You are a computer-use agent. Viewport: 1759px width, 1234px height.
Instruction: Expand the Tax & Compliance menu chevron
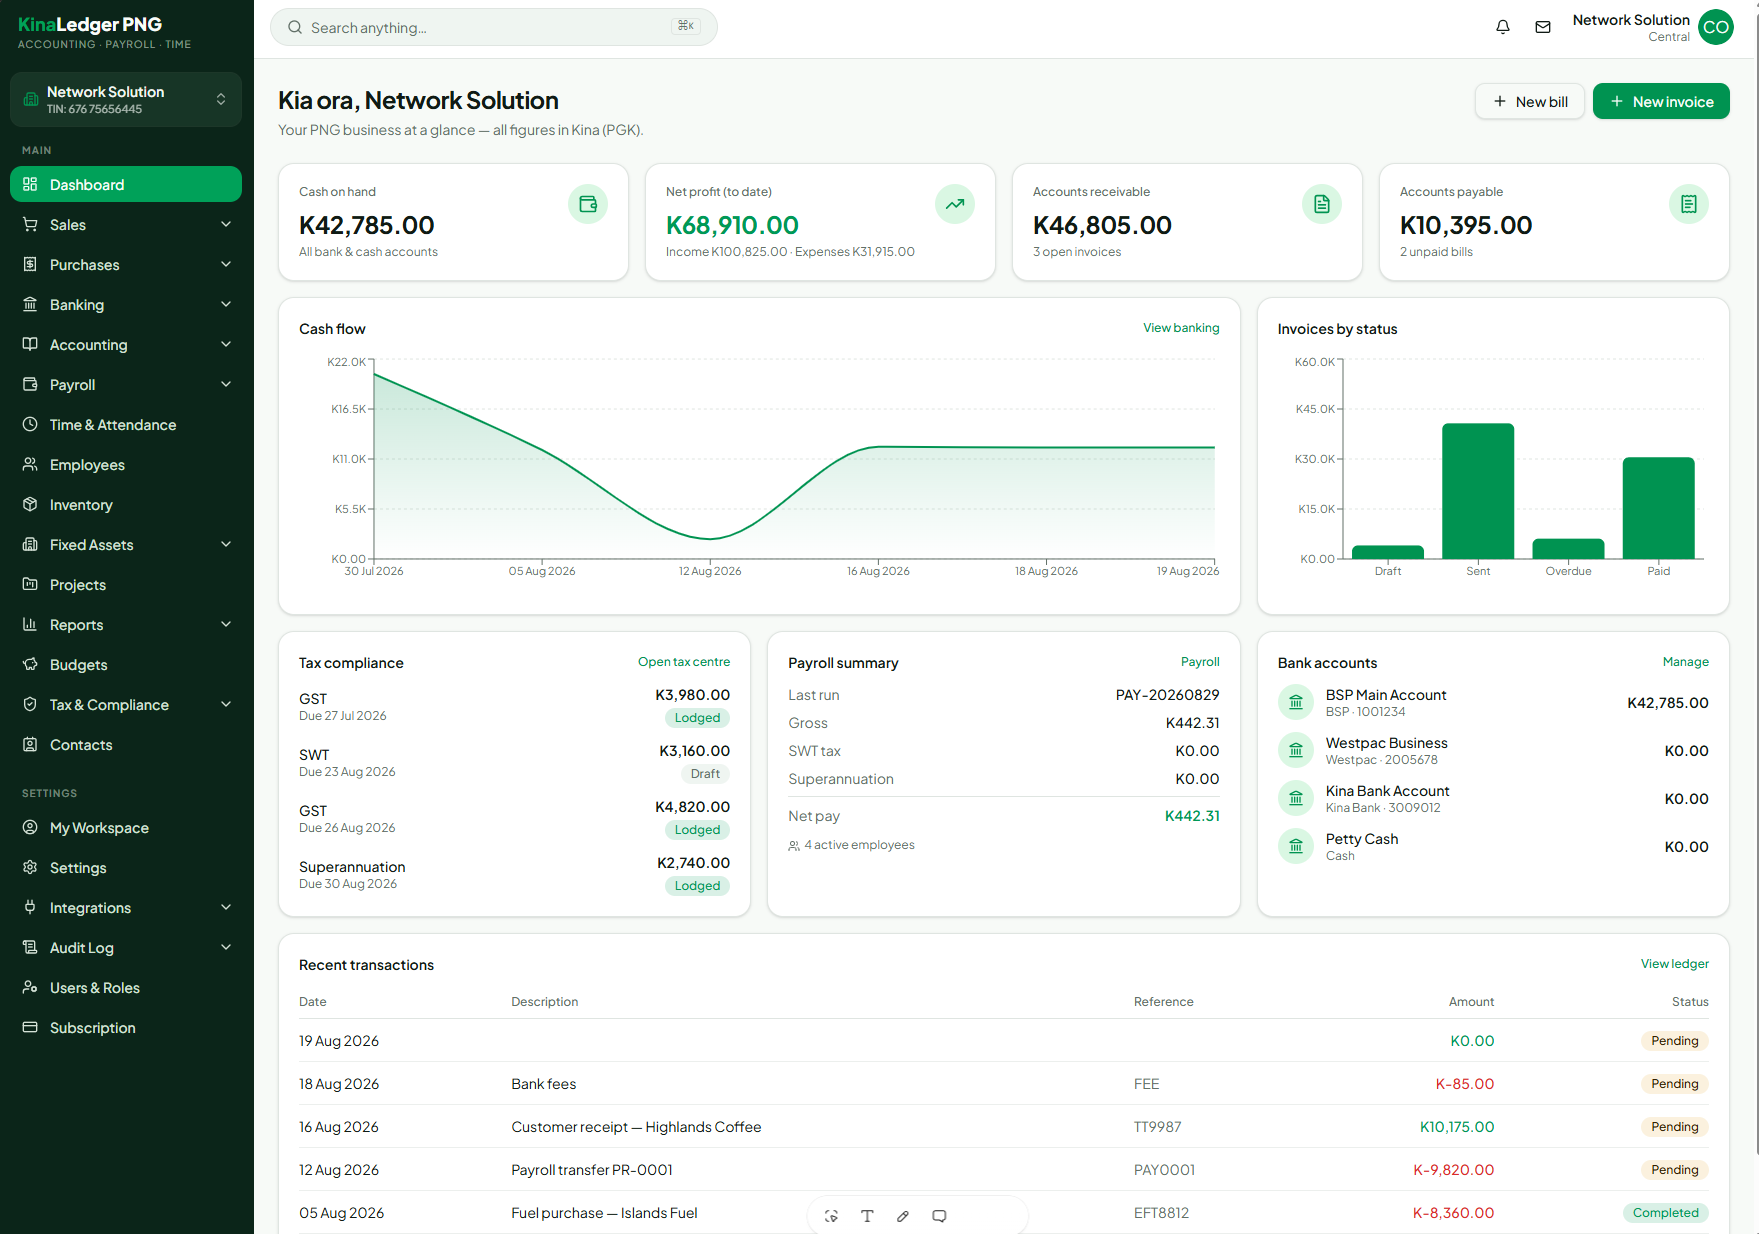226,704
